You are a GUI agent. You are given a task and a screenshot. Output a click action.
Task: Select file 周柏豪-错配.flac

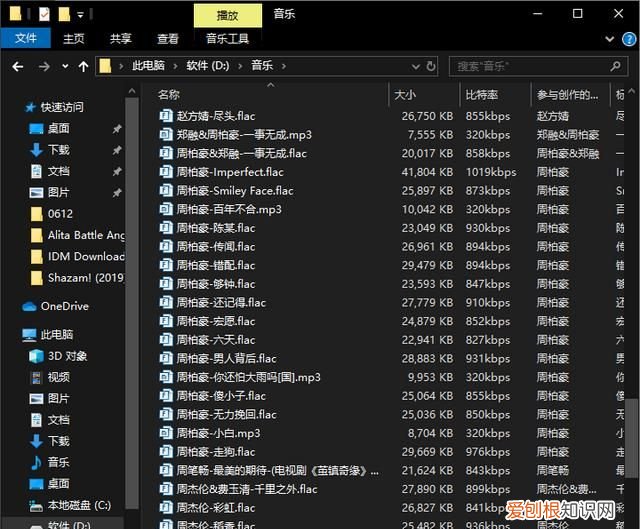point(216,265)
